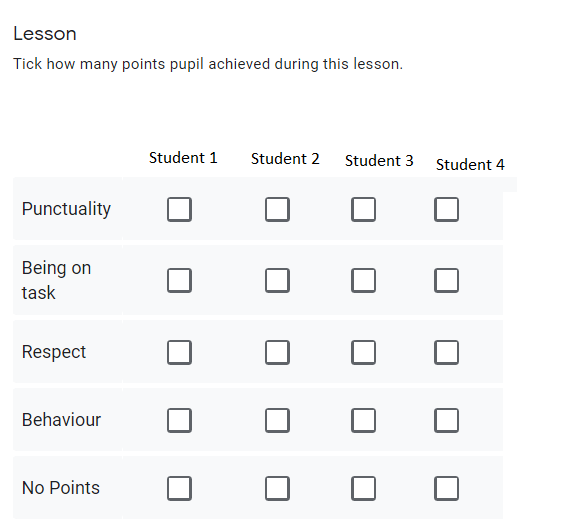Select Respect checkbox for Student 2
Screen dimensions: 570x522
click(277, 352)
